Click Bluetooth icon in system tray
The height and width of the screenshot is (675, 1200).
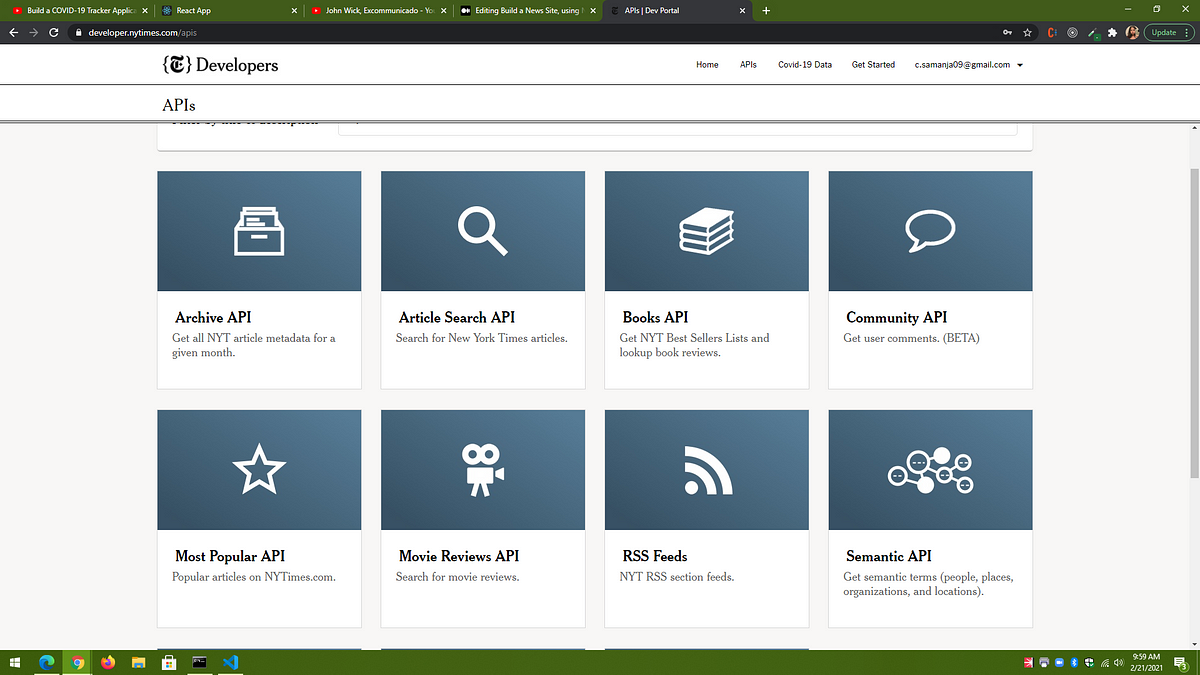coord(1074,662)
